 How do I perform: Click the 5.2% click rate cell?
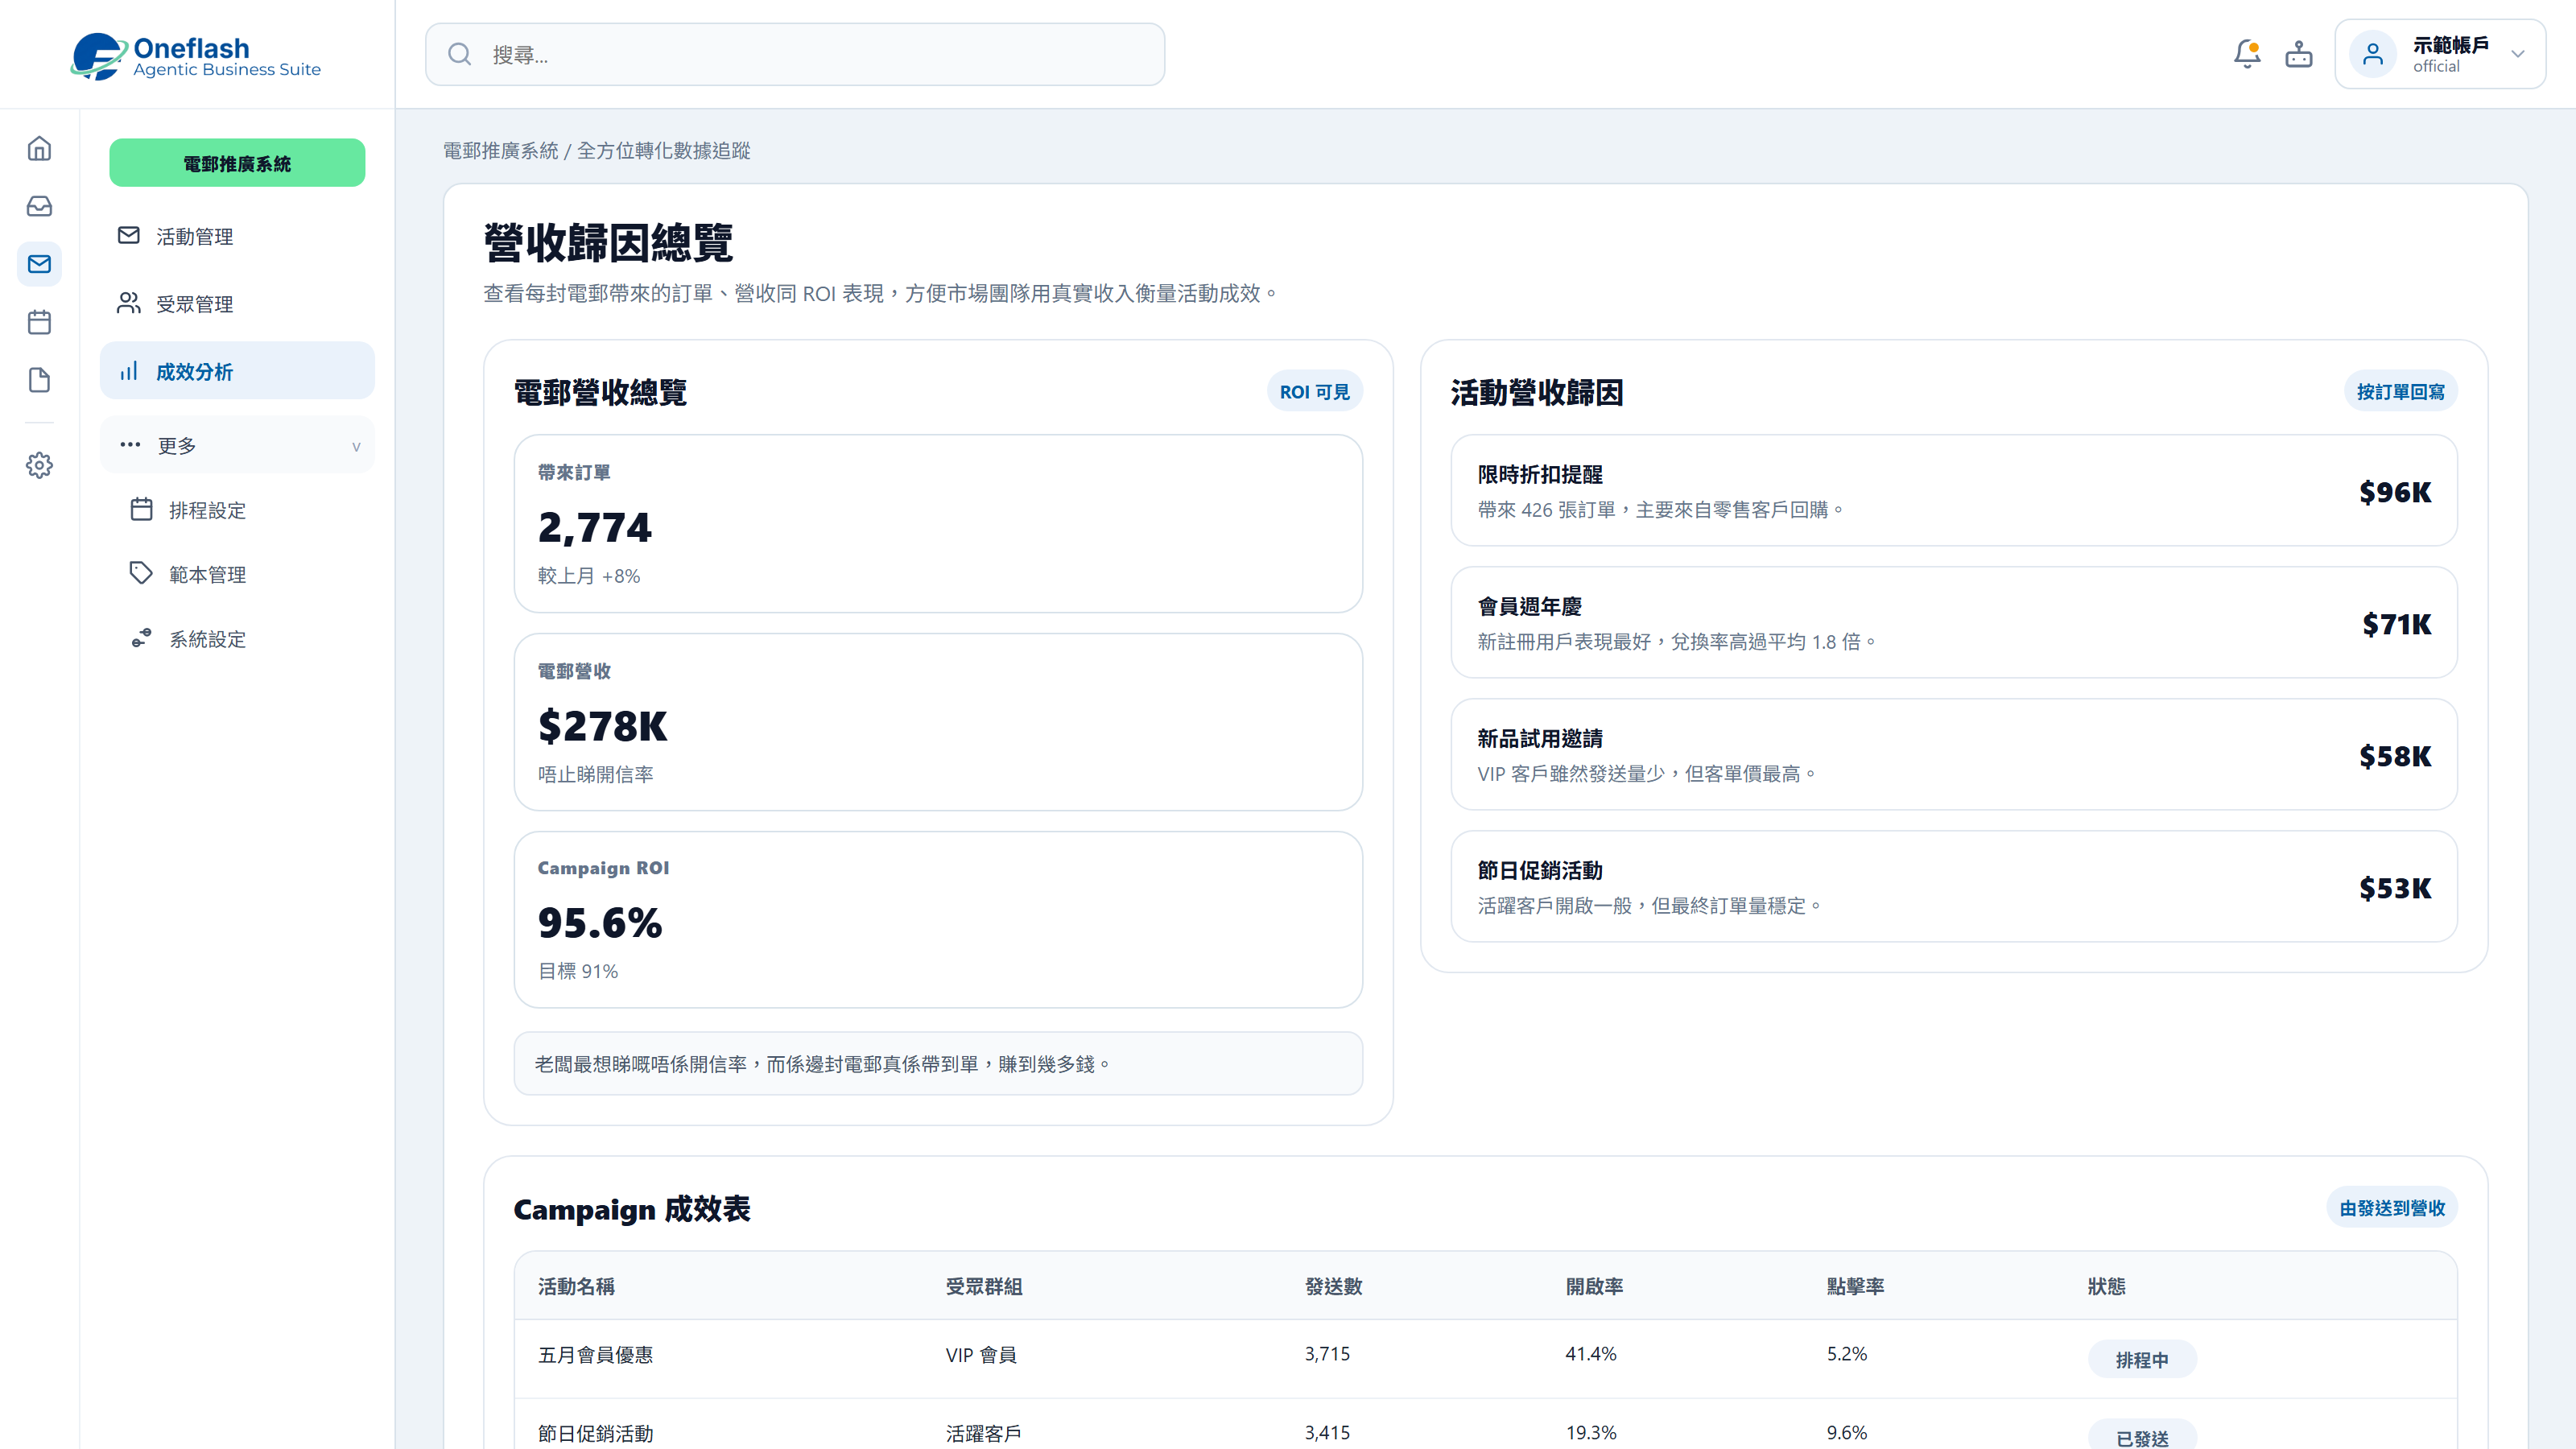[x=1847, y=1354]
